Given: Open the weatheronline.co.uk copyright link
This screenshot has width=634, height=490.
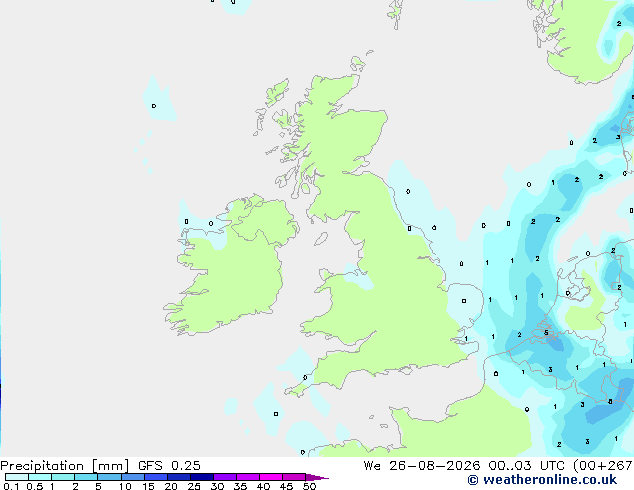Looking at the screenshot, I should coord(542,480).
